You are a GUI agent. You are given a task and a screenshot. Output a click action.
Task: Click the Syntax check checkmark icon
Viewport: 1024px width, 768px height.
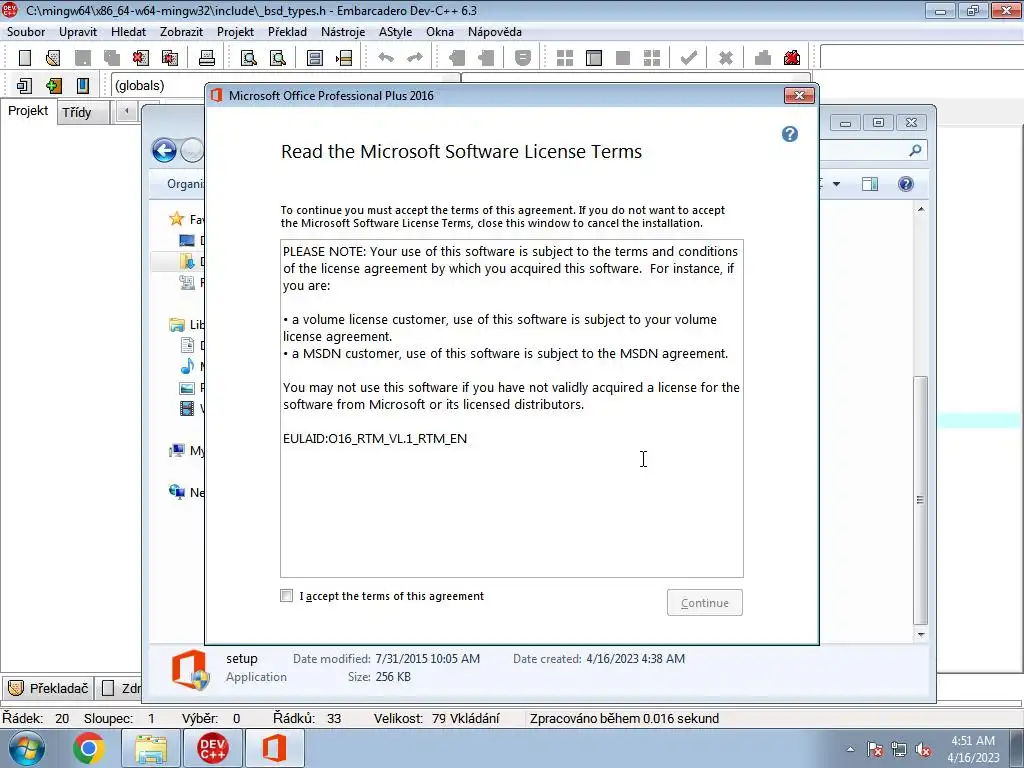click(688, 58)
